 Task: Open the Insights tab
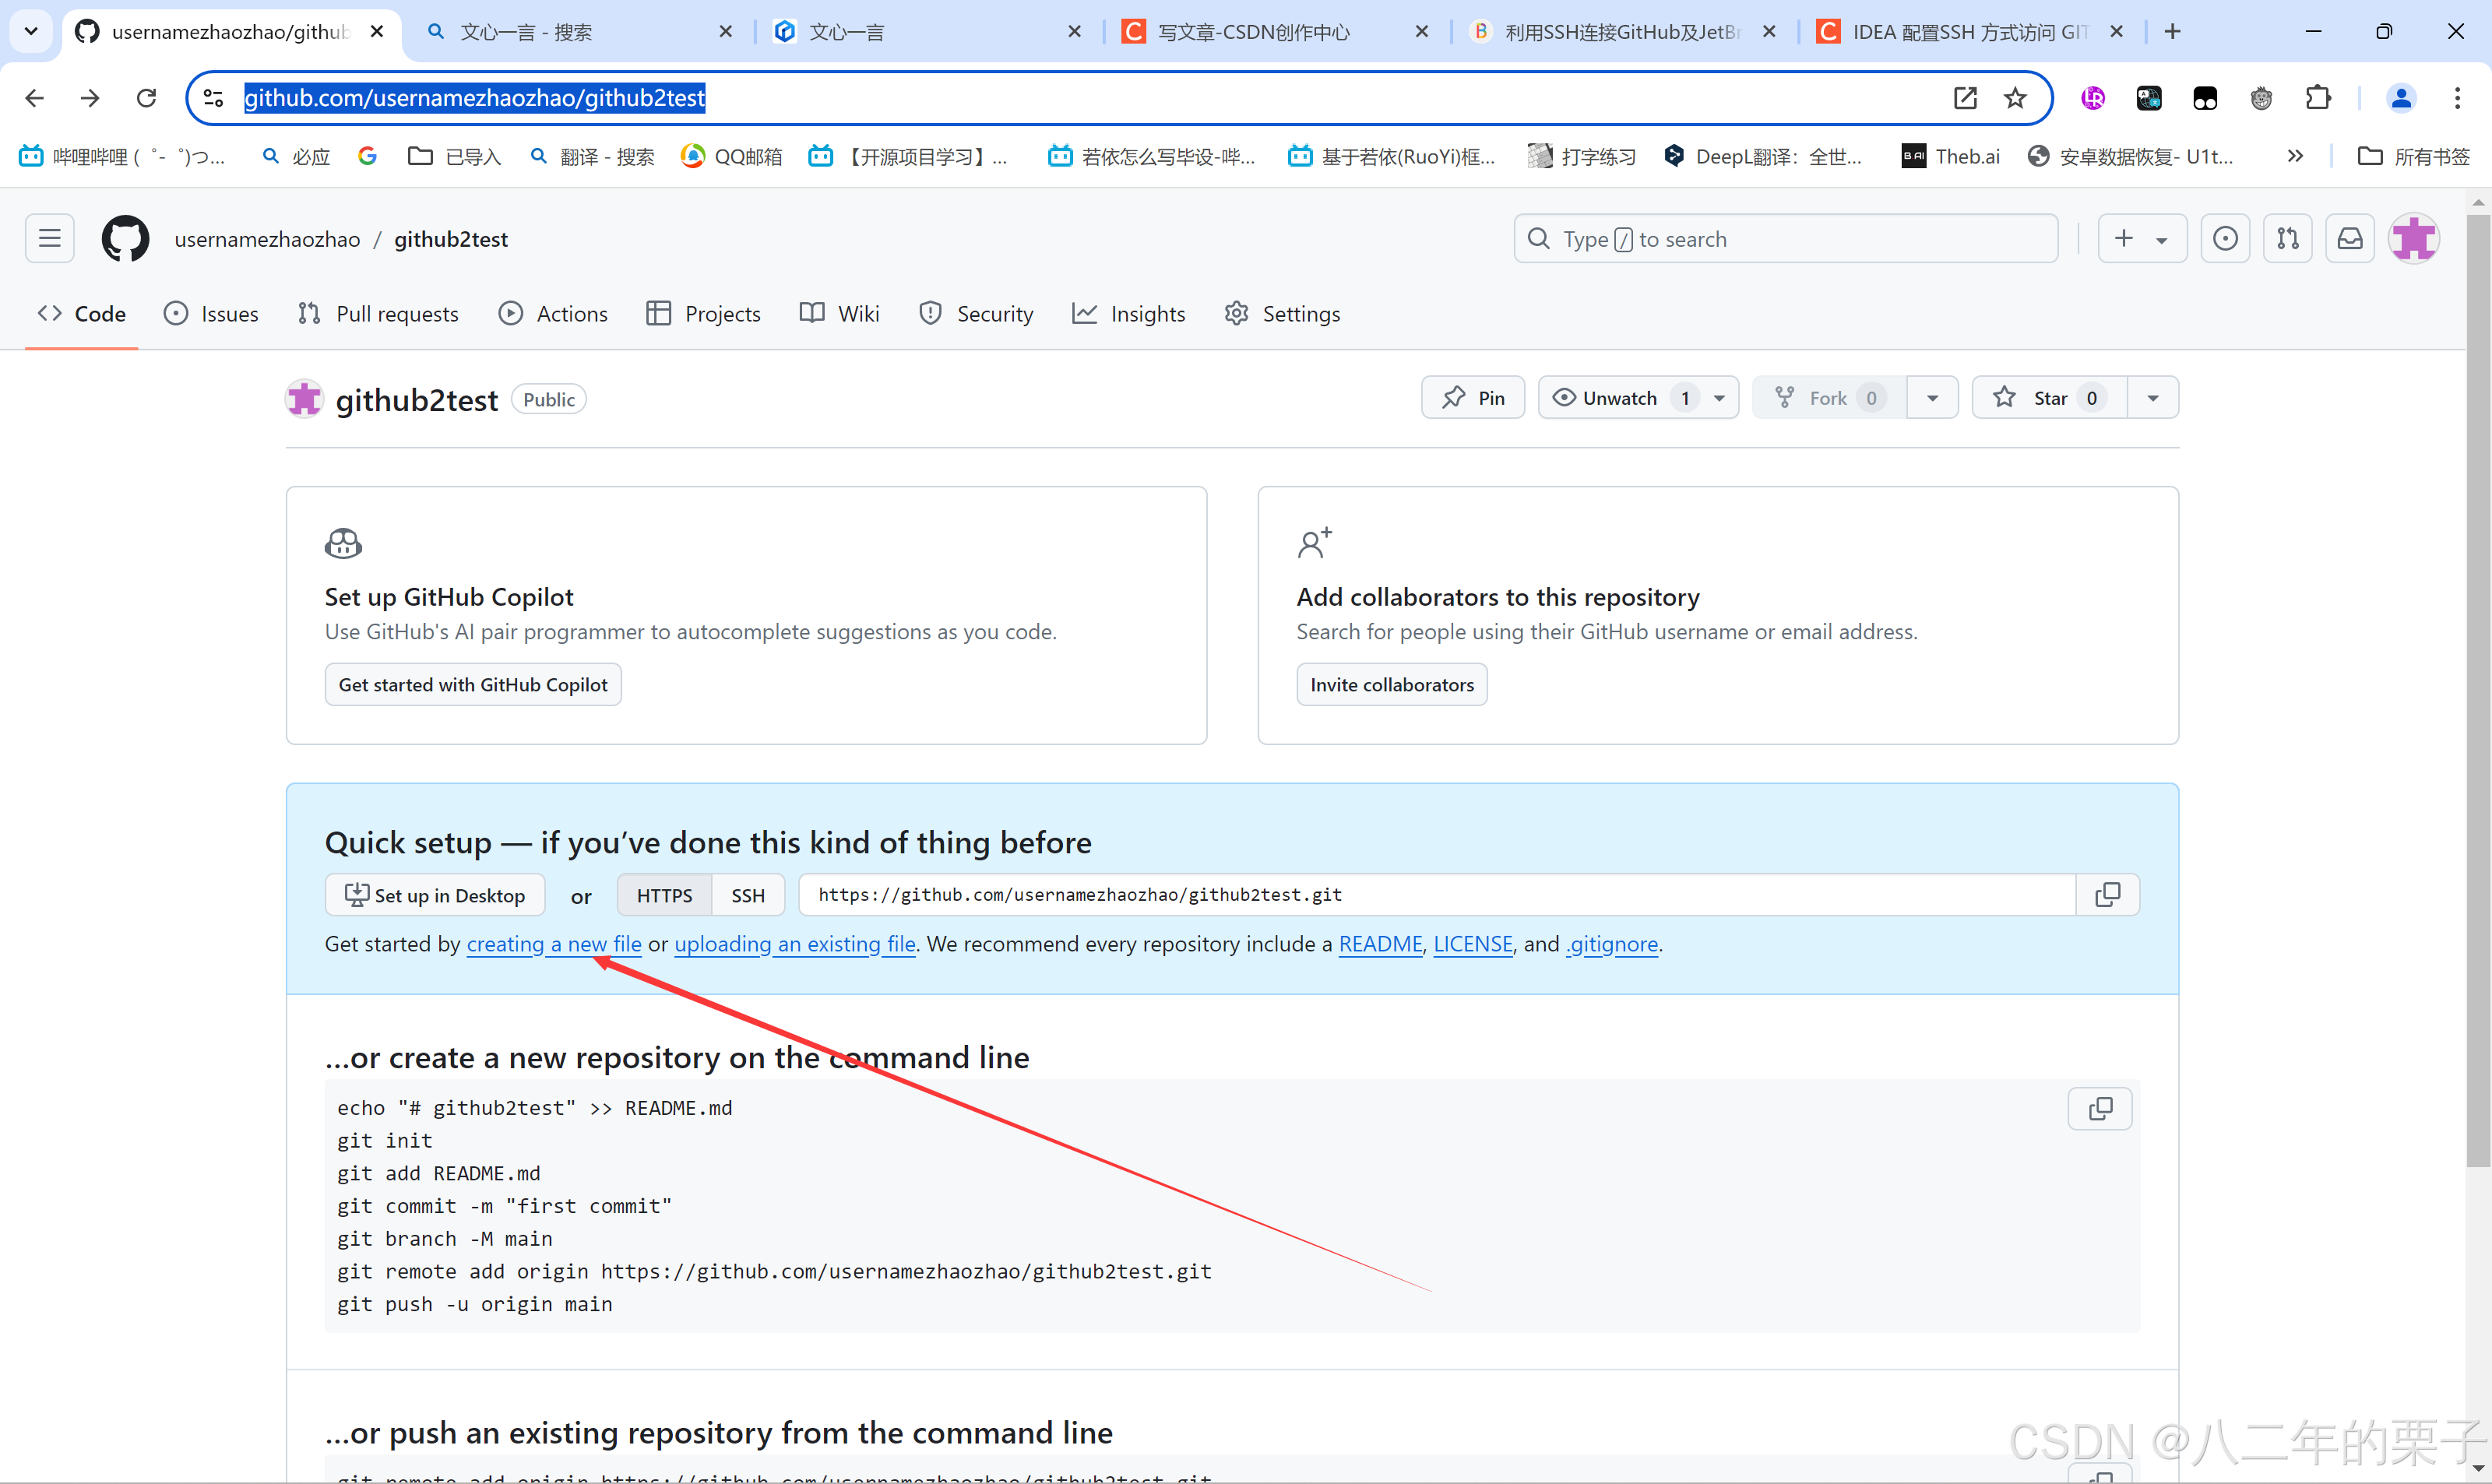click(1129, 314)
